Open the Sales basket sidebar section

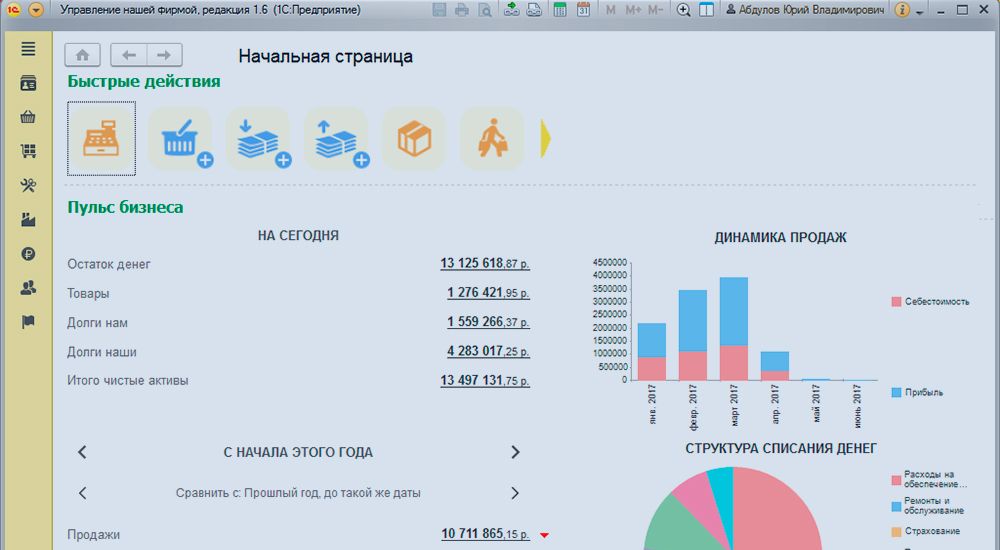pos(28,117)
